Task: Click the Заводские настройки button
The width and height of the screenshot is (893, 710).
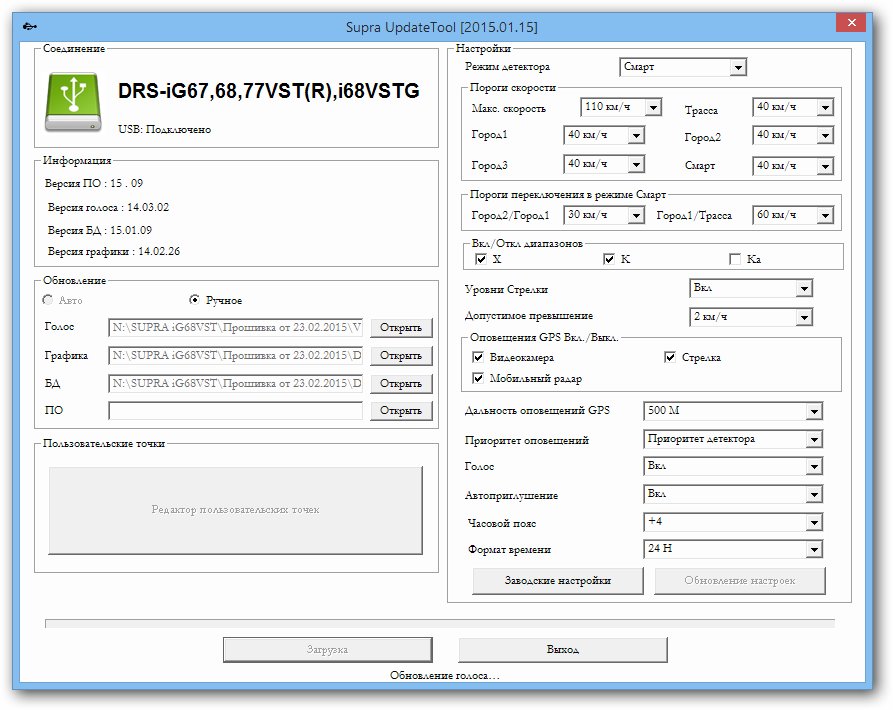Action: (558, 581)
